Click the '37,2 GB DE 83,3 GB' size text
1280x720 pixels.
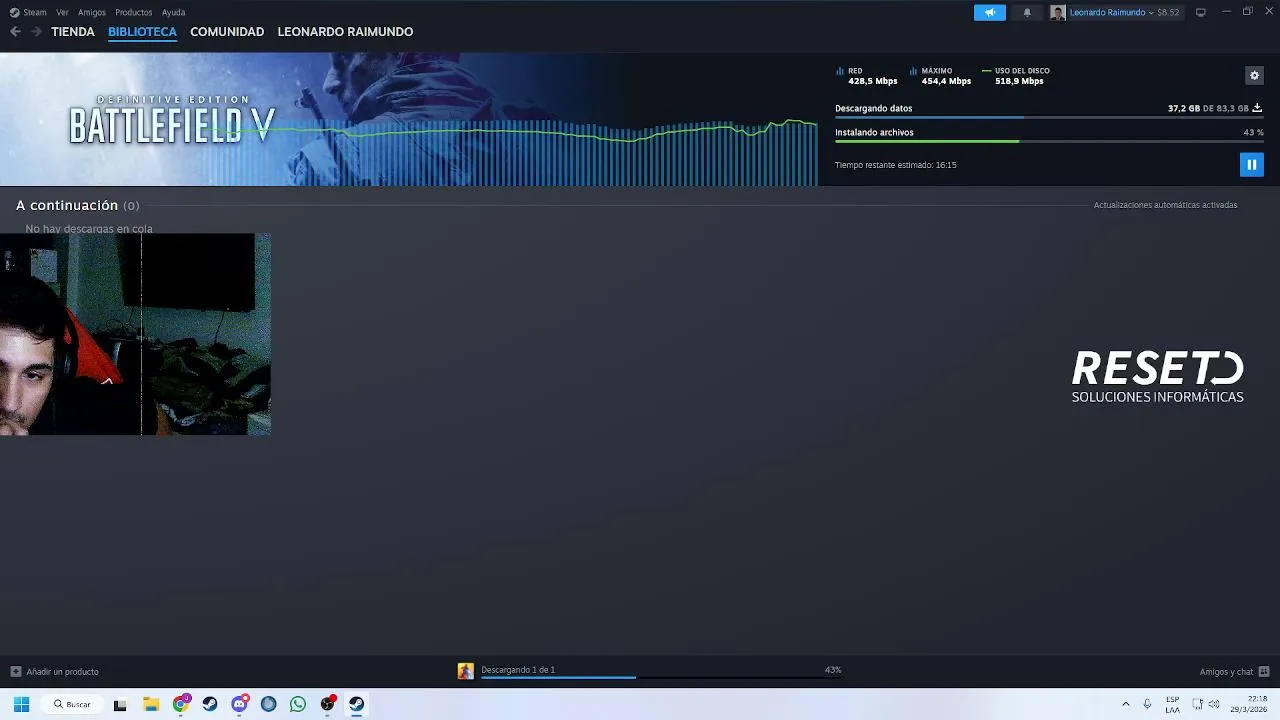pos(1208,108)
